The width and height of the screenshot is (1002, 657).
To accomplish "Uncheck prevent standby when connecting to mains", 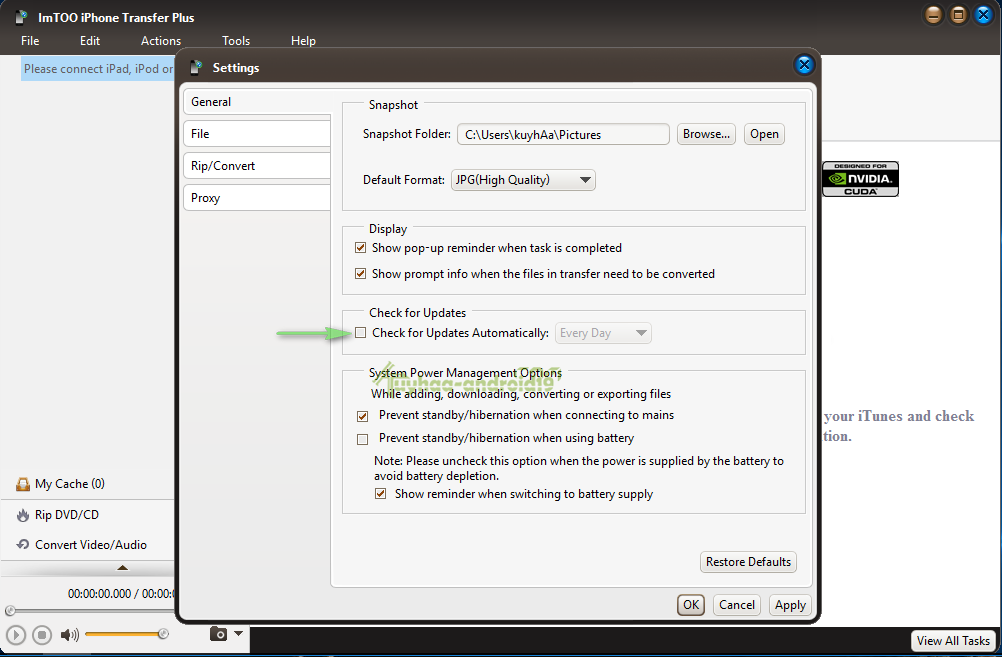I will coord(362,416).
